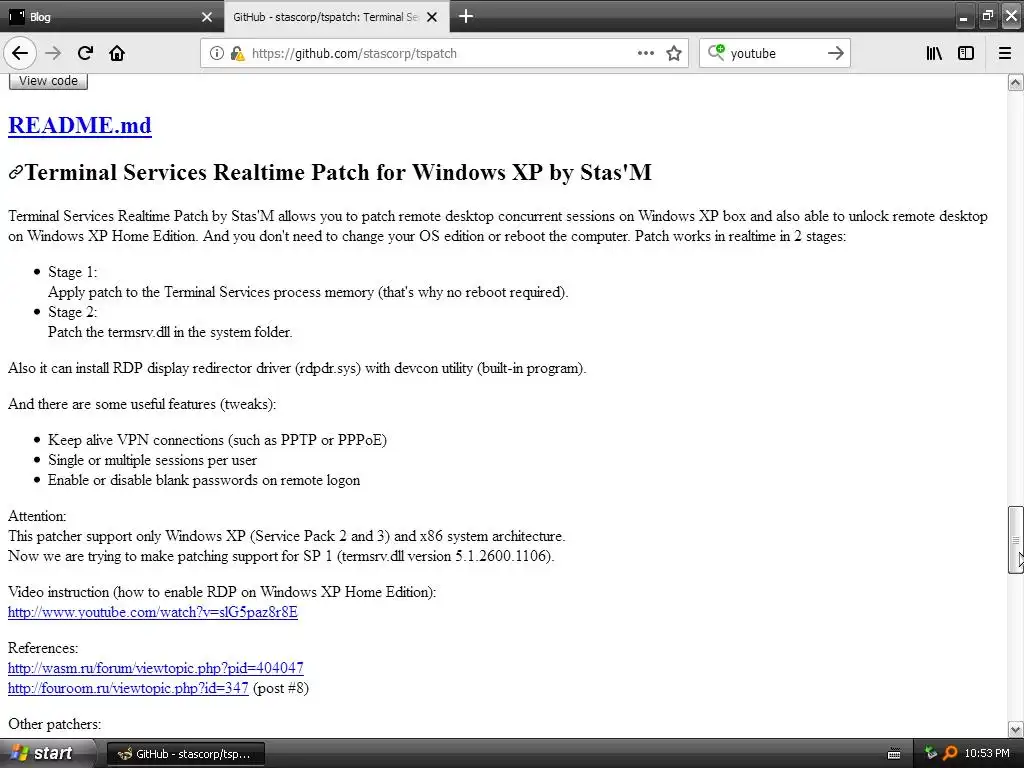Viewport: 1024px width, 768px height.
Task: Click the 'Stage 1:' list item
Action: tap(72, 272)
